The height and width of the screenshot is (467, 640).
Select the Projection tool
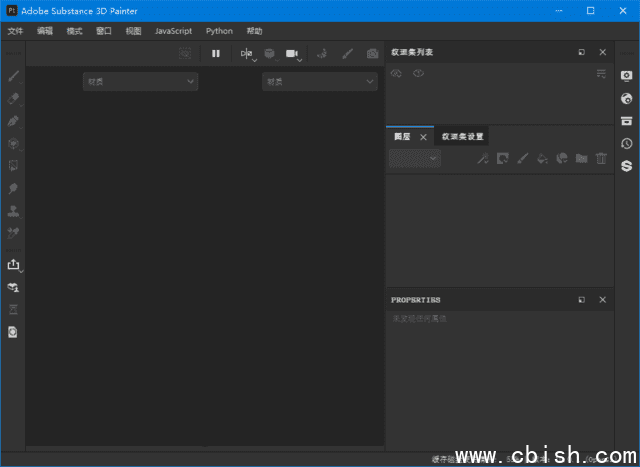[x=13, y=121]
